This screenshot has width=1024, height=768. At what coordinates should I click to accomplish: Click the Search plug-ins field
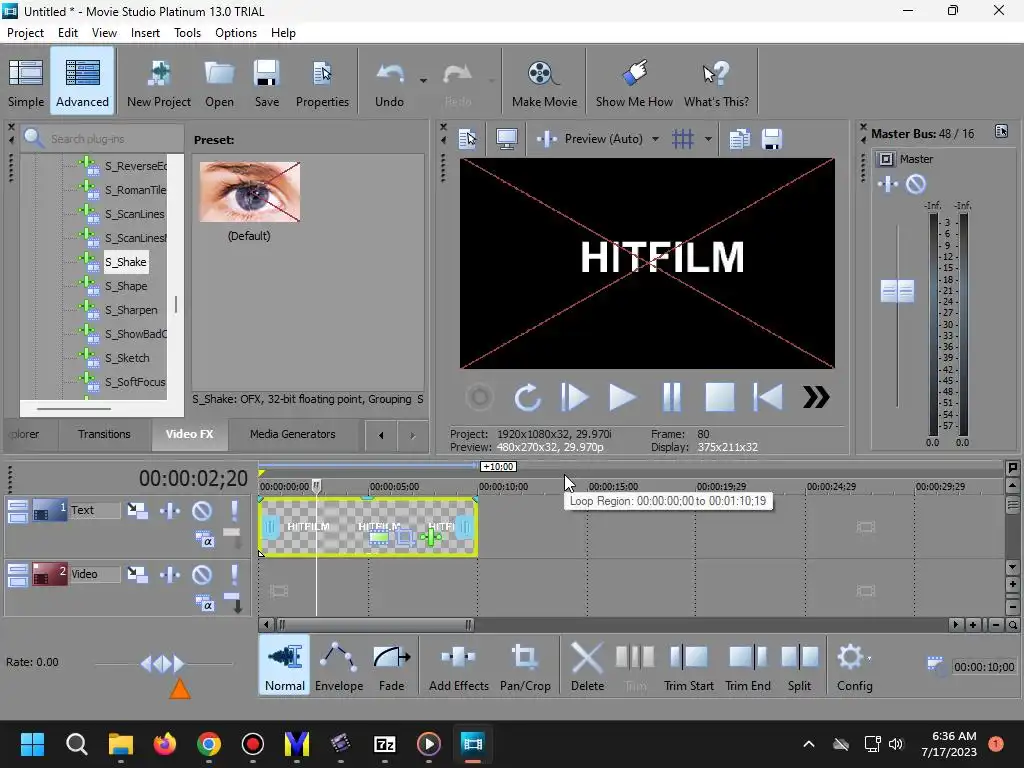(x=103, y=138)
